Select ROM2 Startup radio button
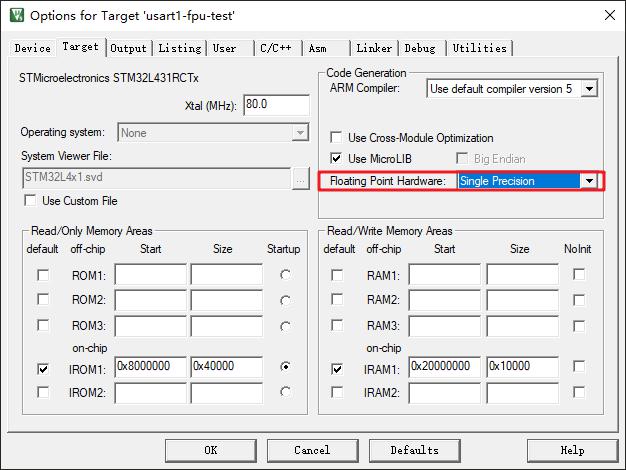The width and height of the screenshot is (626, 470). click(285, 300)
